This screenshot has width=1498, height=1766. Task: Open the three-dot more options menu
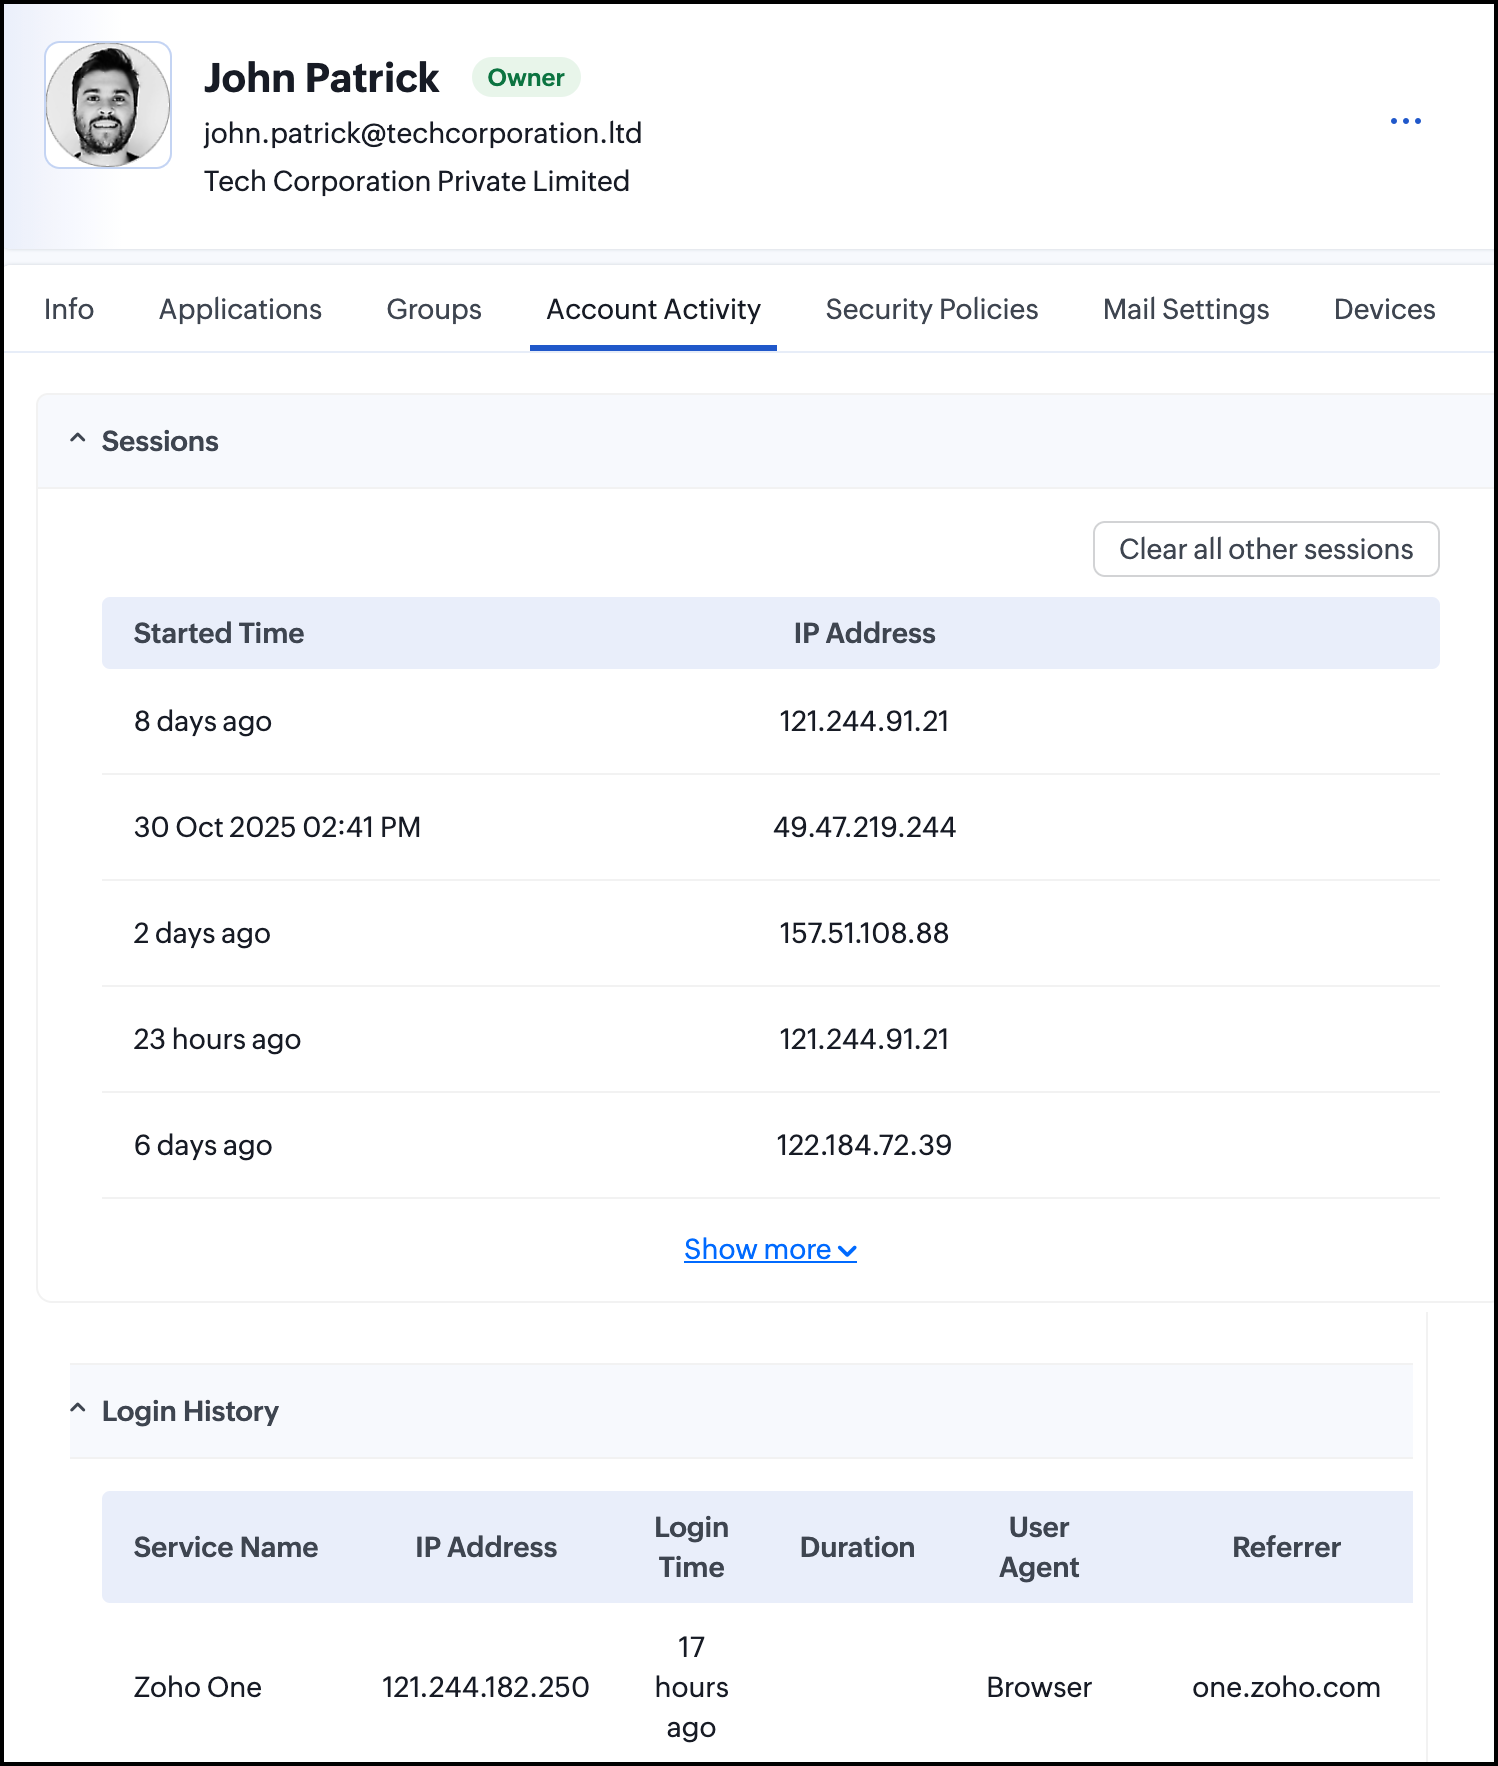click(1405, 121)
